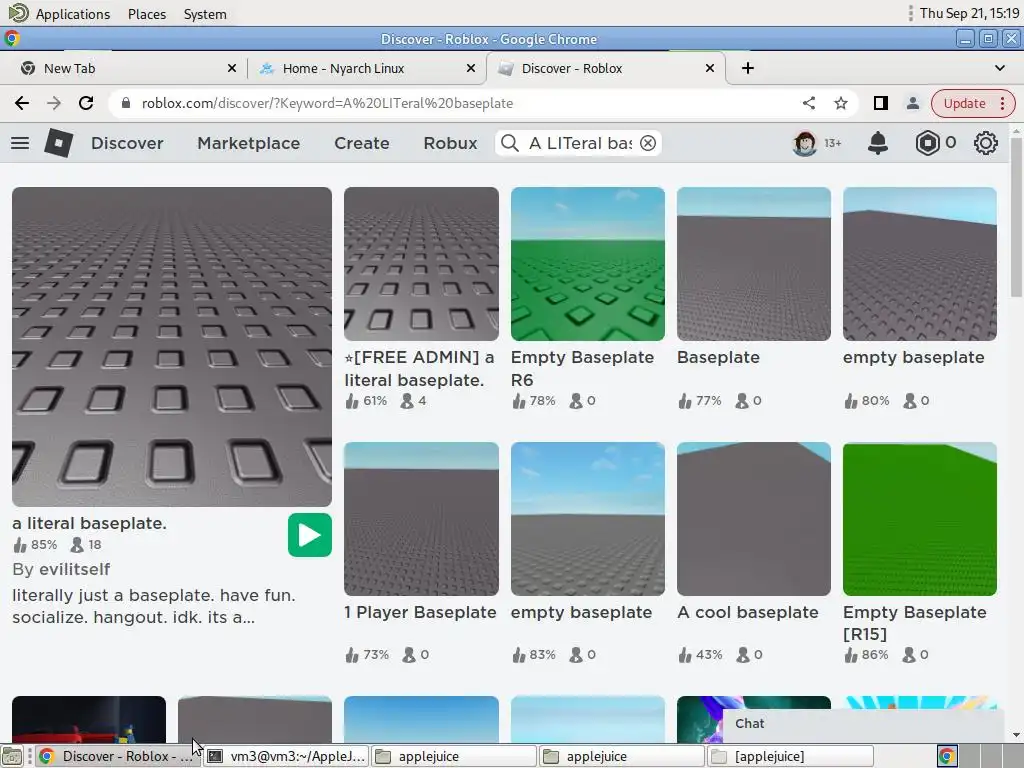Open the Robux navigation link
This screenshot has height=768, width=1024.
point(451,143)
